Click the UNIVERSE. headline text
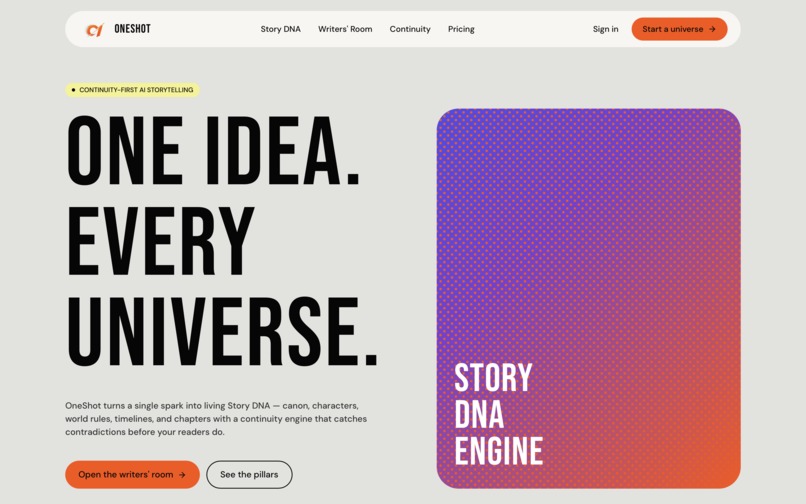 (x=222, y=331)
